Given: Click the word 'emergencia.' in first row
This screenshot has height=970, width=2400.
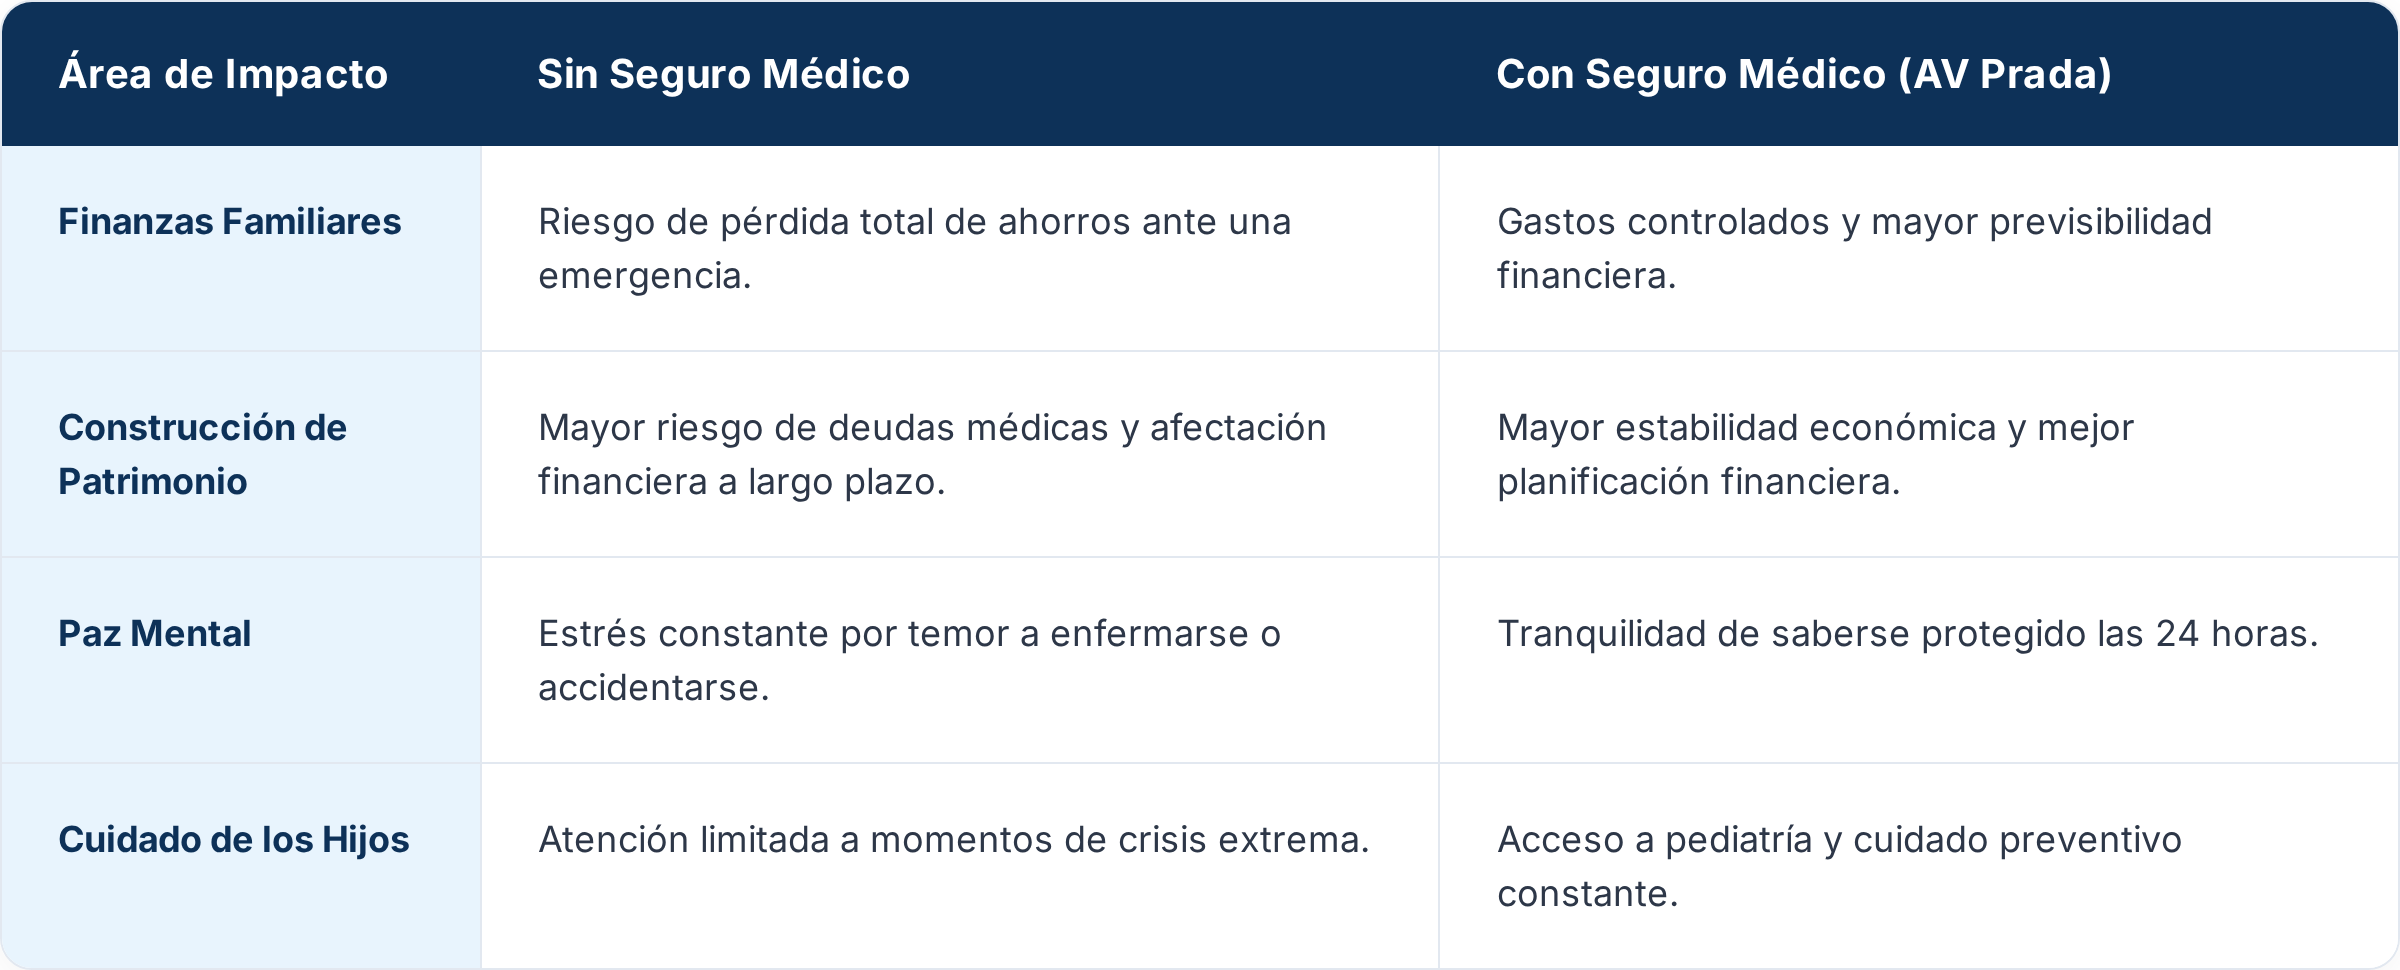Looking at the screenshot, I should click(644, 276).
